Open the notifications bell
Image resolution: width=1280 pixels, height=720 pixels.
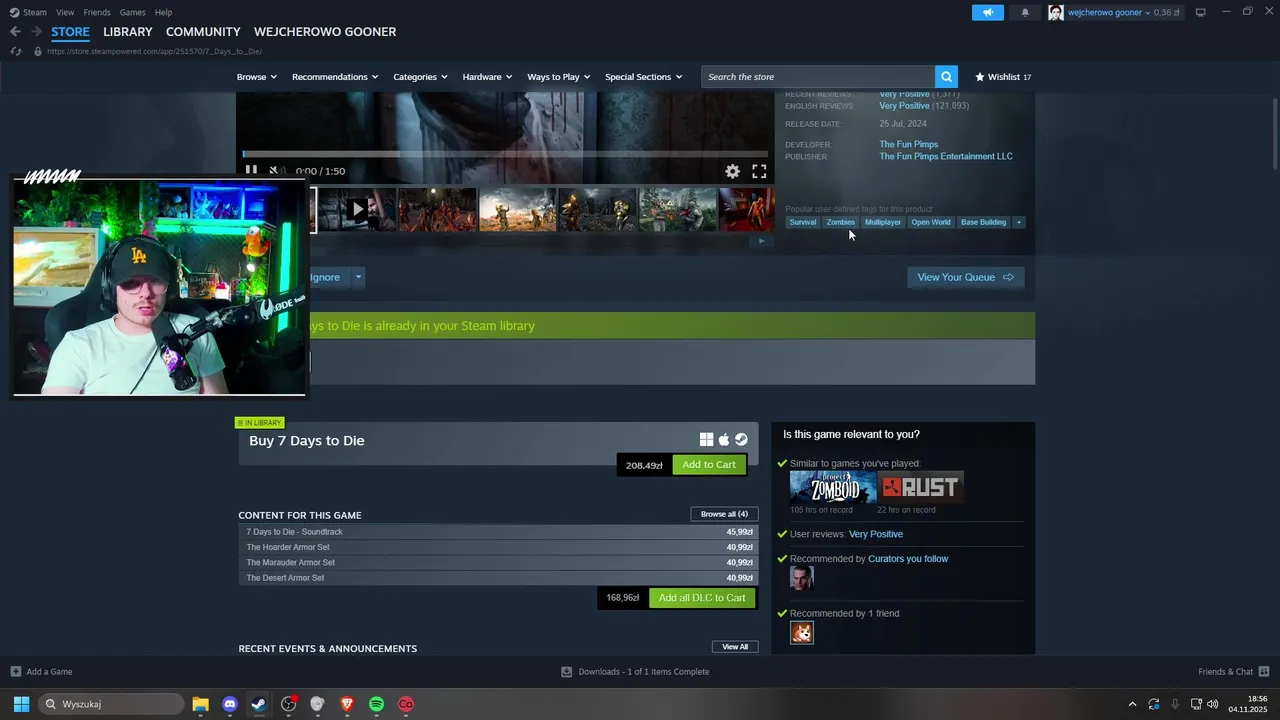[x=1025, y=12]
